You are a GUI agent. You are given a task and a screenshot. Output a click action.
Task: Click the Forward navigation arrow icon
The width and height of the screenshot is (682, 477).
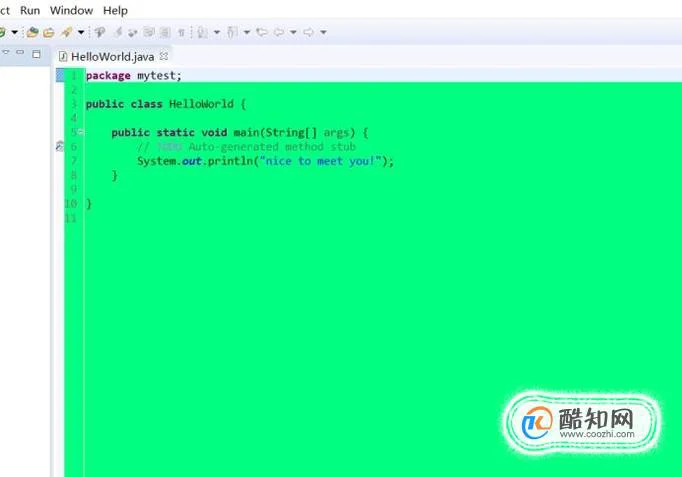click(x=308, y=32)
